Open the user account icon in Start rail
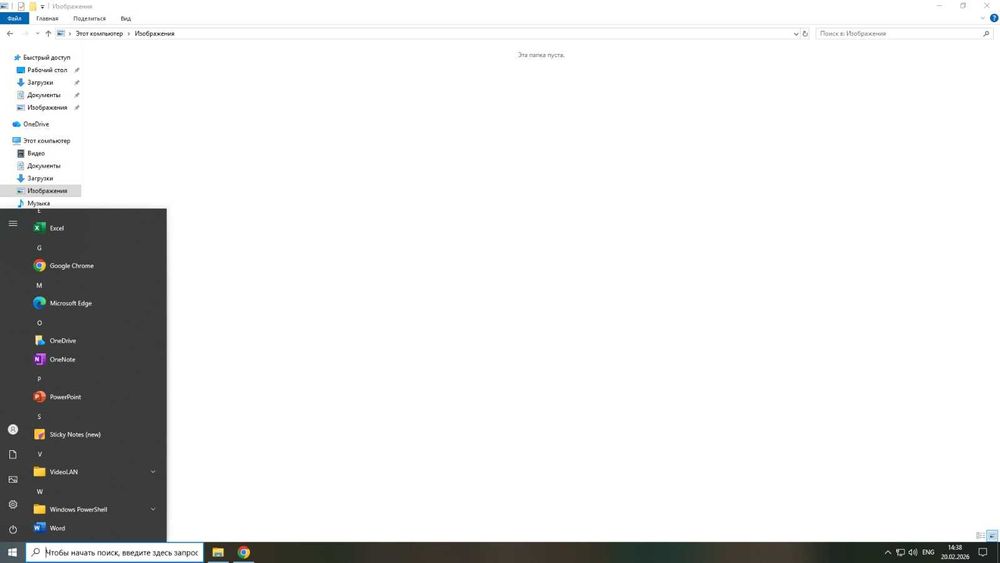 [x=13, y=430]
